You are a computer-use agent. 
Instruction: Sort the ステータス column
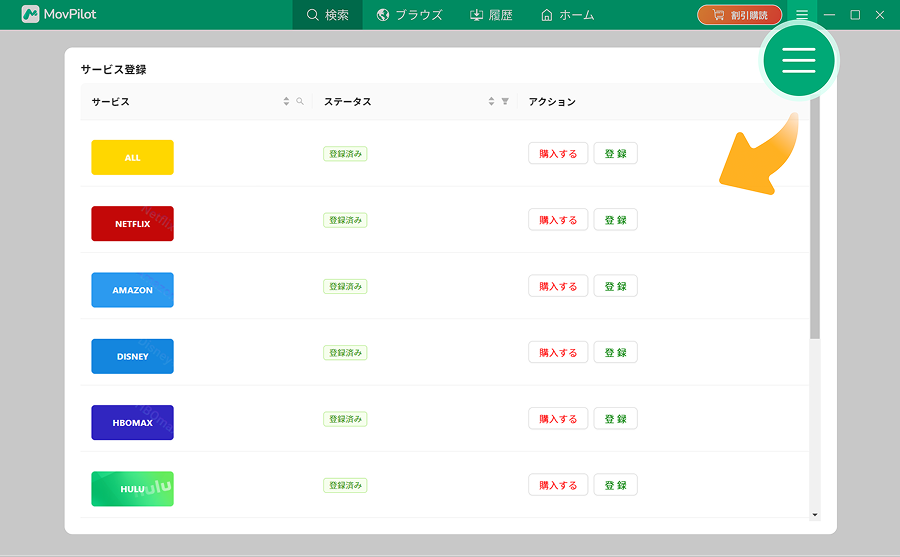point(491,102)
